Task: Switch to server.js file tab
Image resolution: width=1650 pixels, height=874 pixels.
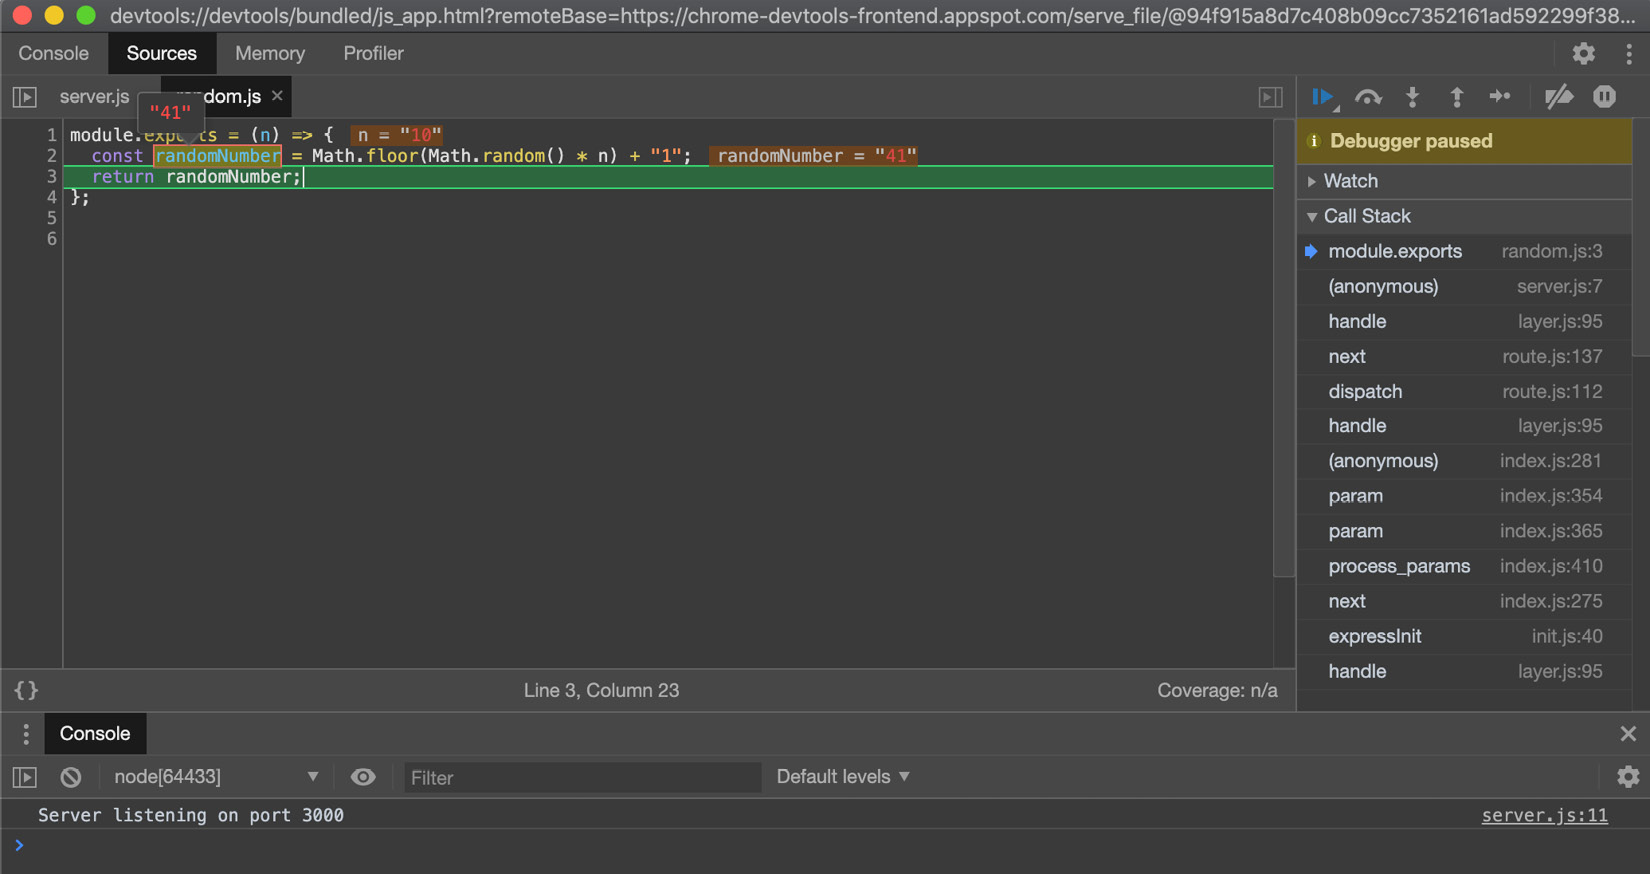Action: tap(94, 97)
